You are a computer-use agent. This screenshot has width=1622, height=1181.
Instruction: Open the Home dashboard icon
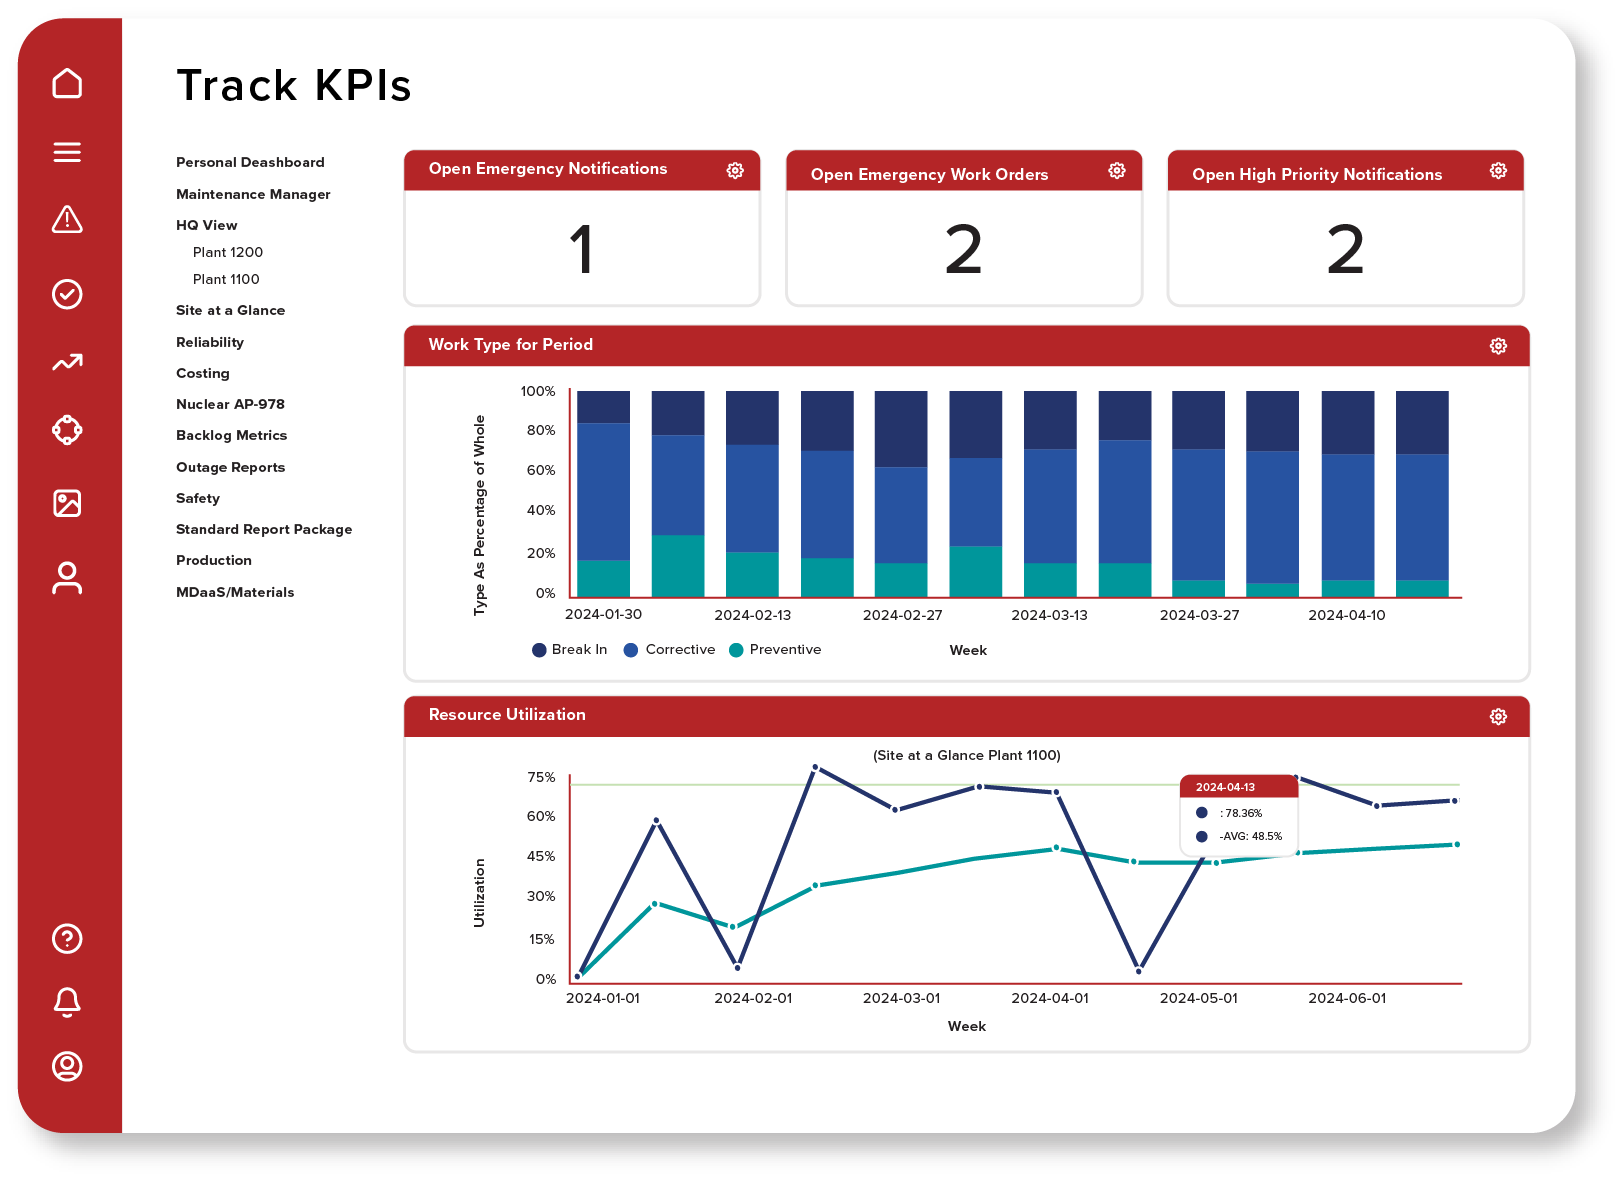67,84
